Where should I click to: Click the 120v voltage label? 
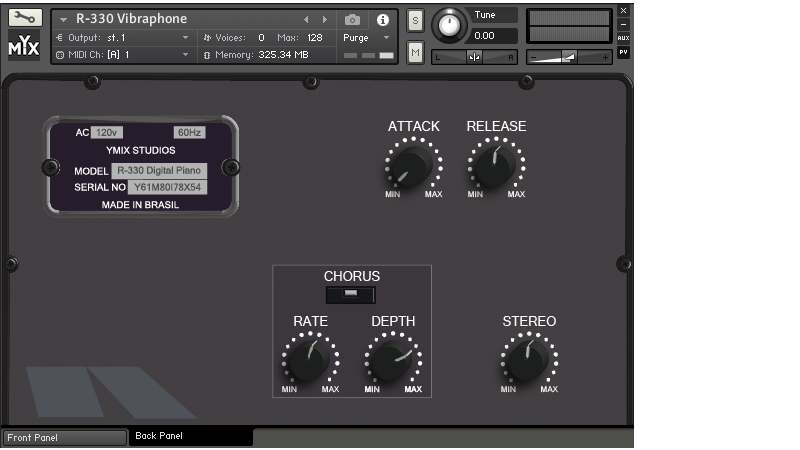[107, 133]
